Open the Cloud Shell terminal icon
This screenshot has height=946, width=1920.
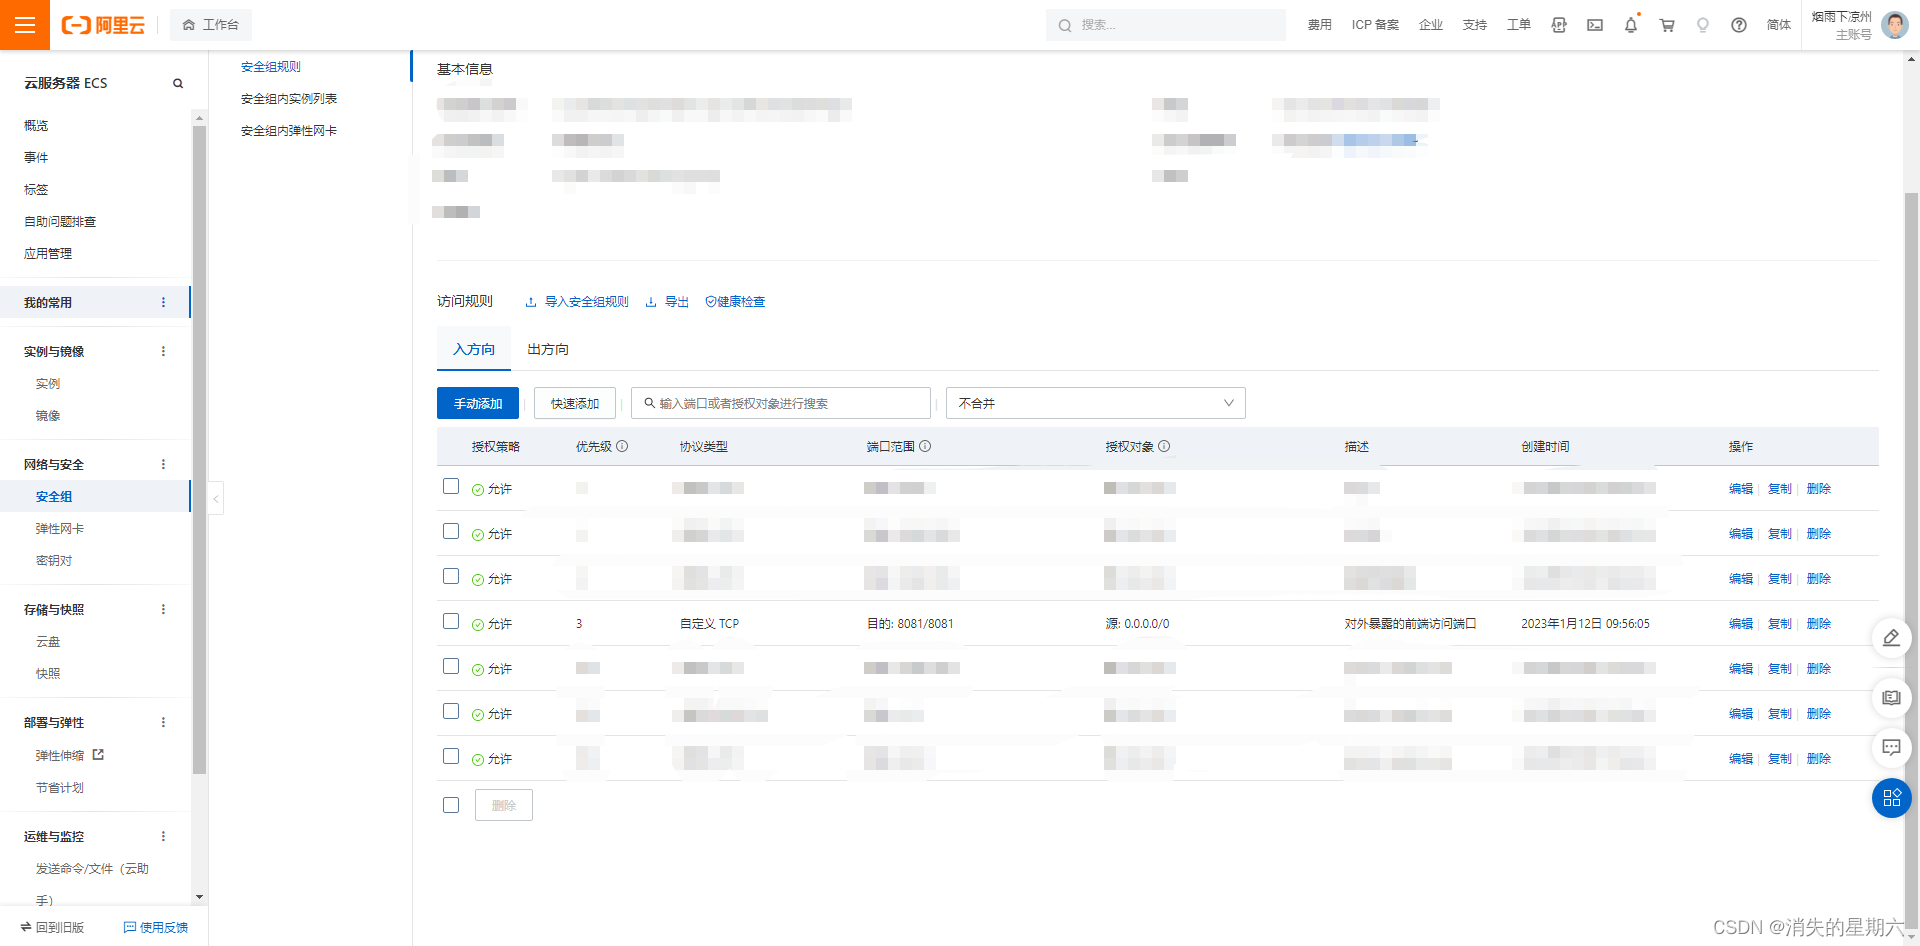click(x=1595, y=25)
